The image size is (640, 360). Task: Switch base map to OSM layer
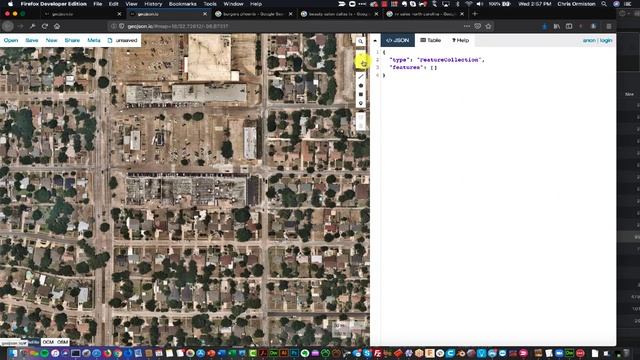(62, 342)
